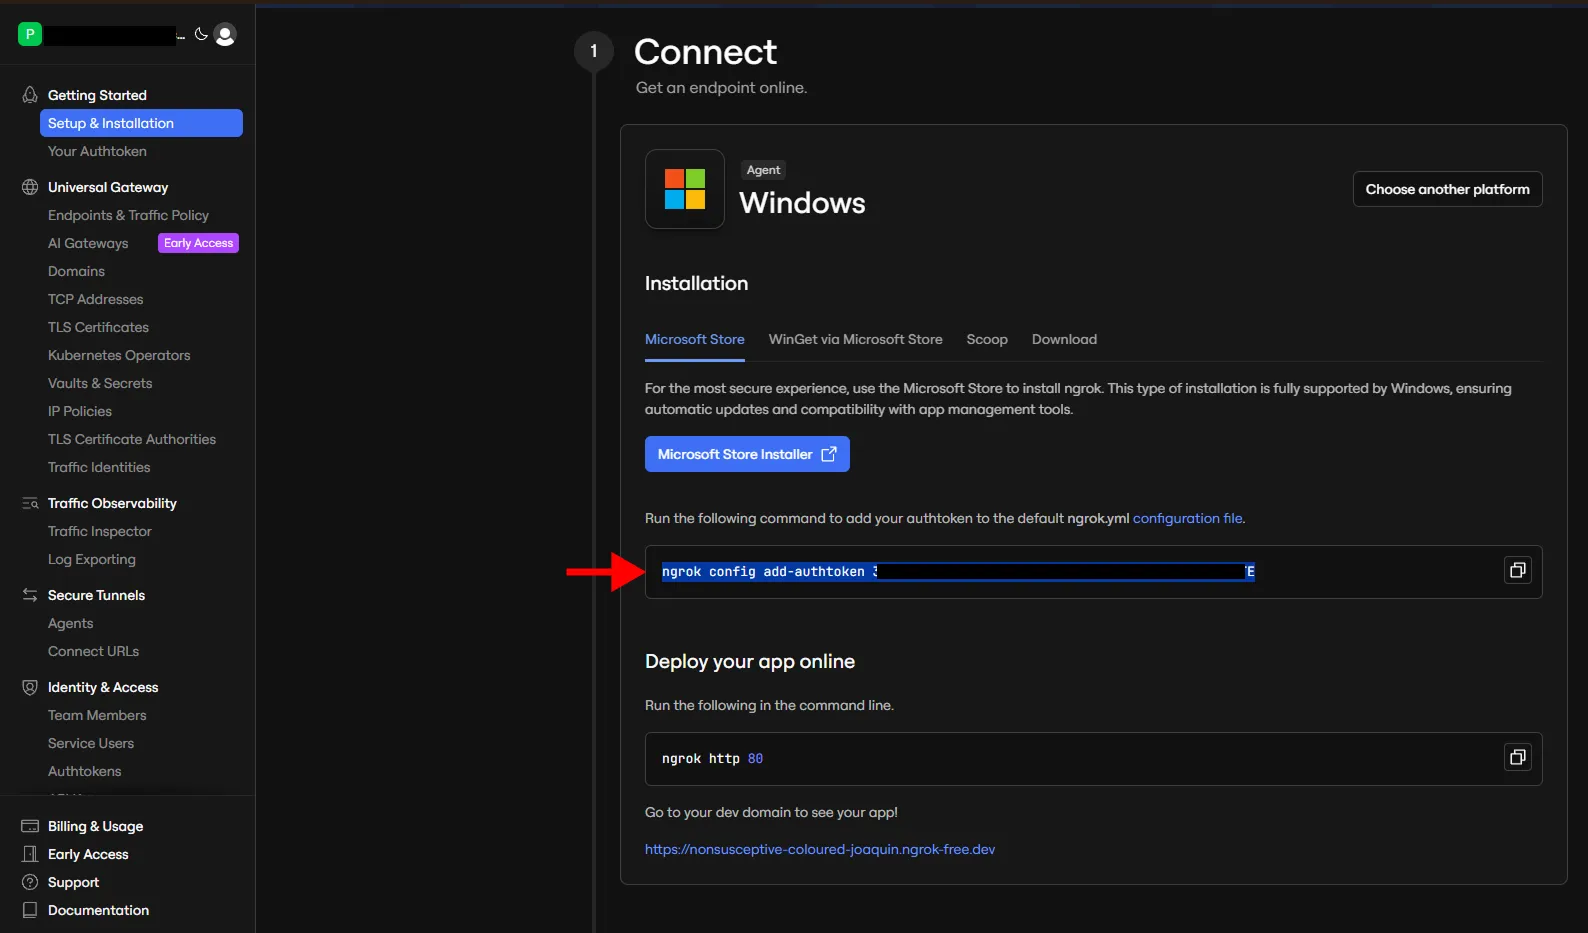The image size is (1588, 933).
Task: Open Billing & Usage
Action: point(95,826)
